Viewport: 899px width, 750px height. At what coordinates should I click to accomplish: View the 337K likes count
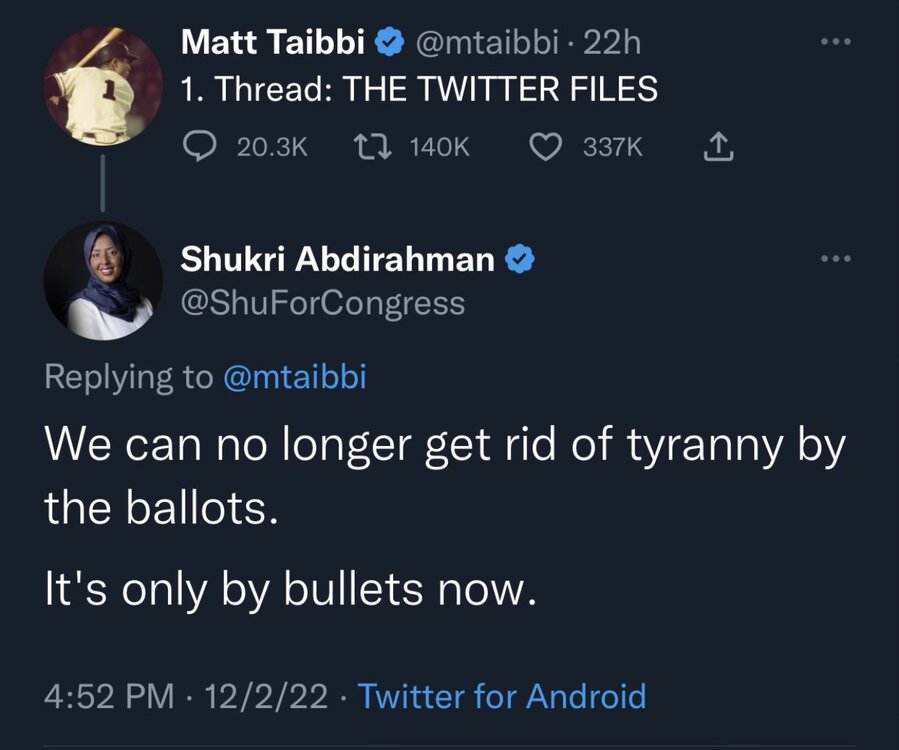pyautogui.click(x=613, y=148)
